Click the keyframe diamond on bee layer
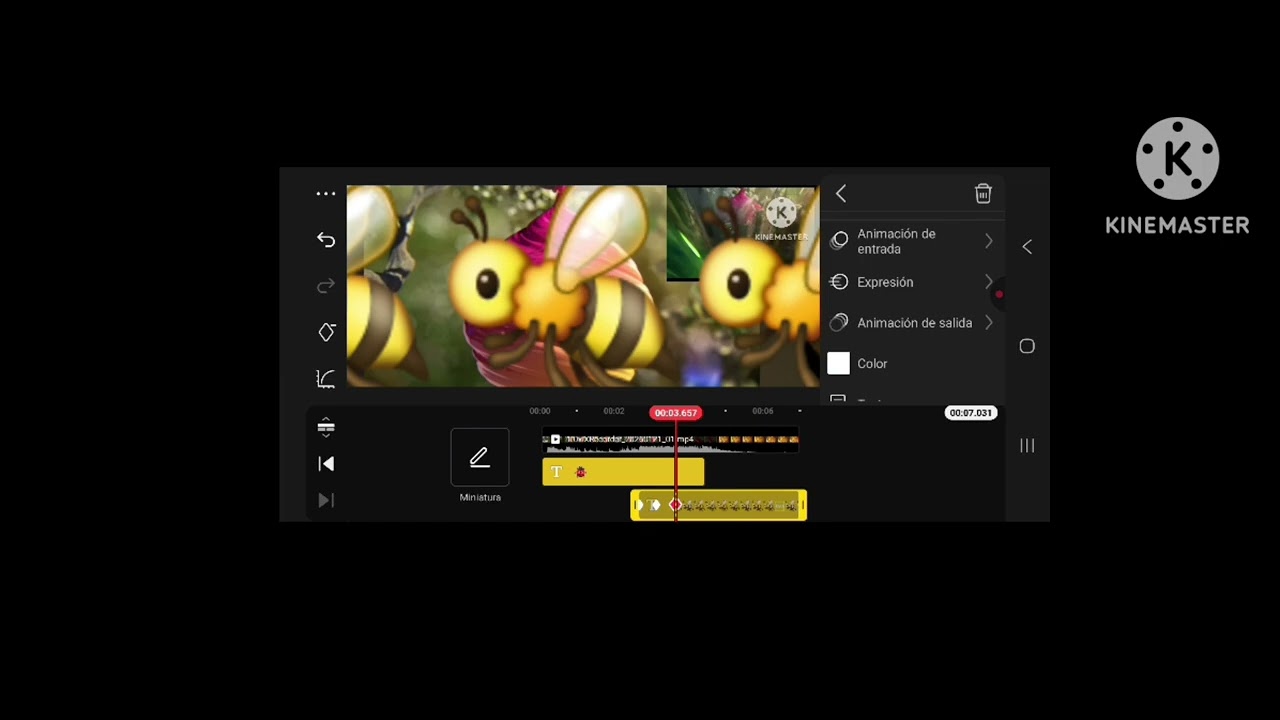This screenshot has height=720, width=1280. coord(676,505)
